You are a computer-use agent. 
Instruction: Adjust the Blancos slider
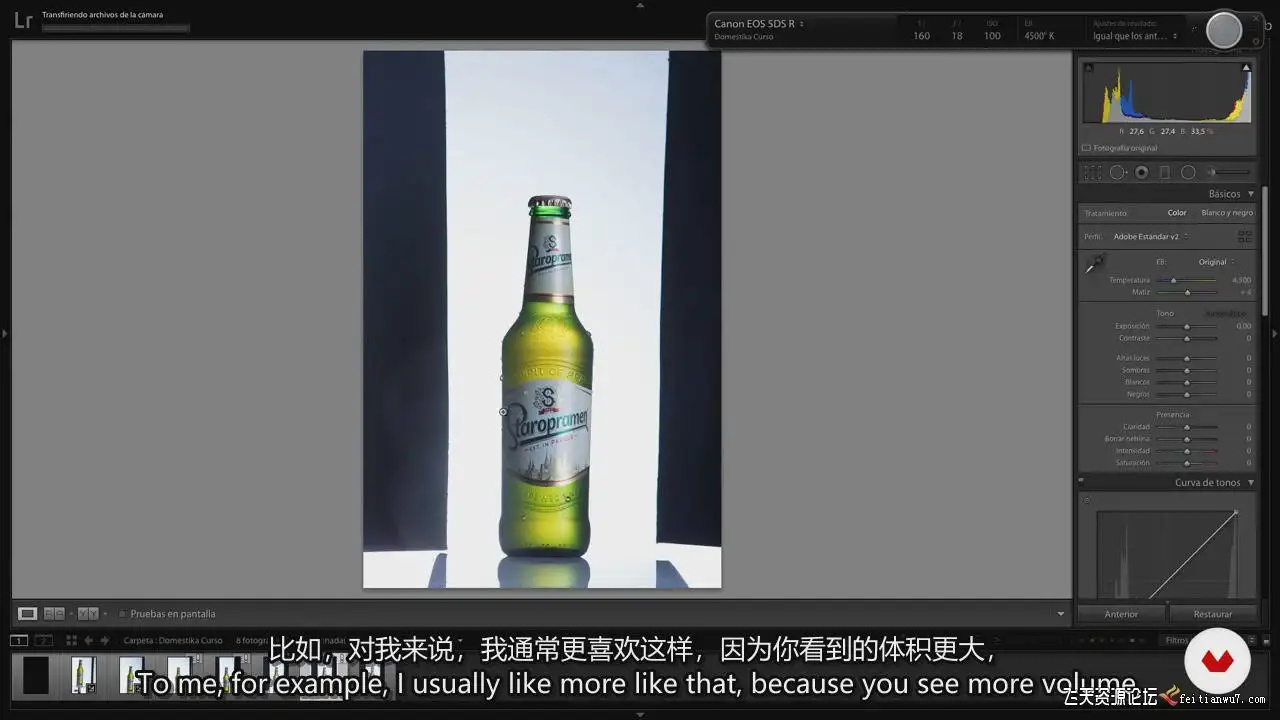tap(1187, 382)
